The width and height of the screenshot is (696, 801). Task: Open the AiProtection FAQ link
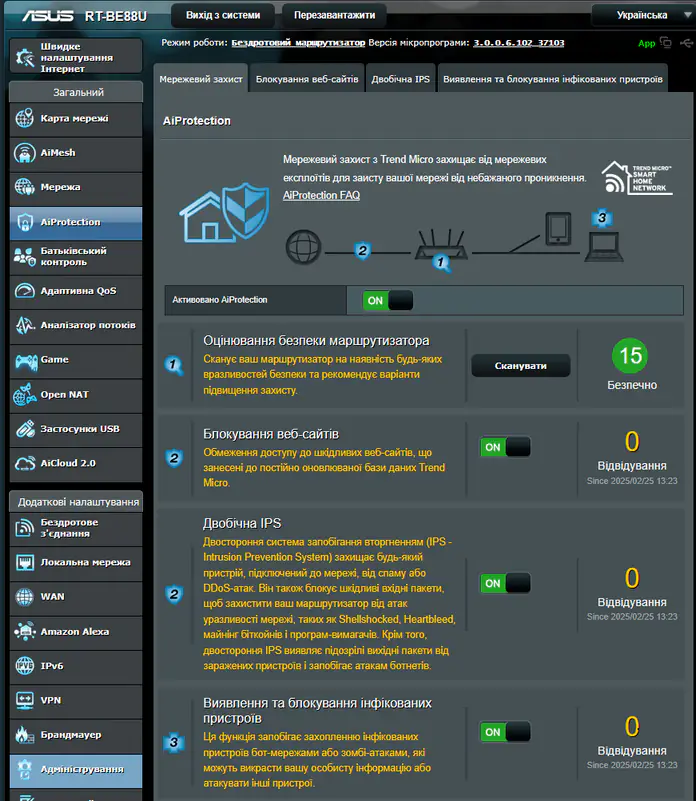[x=321, y=195]
